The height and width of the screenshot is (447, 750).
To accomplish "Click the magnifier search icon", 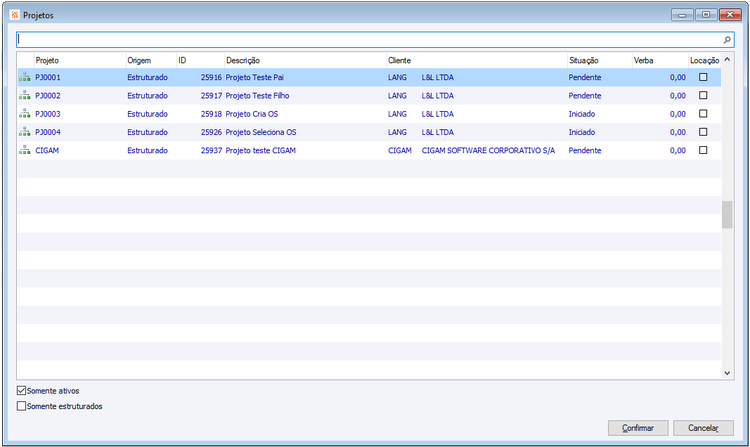I will pyautogui.click(x=727, y=40).
